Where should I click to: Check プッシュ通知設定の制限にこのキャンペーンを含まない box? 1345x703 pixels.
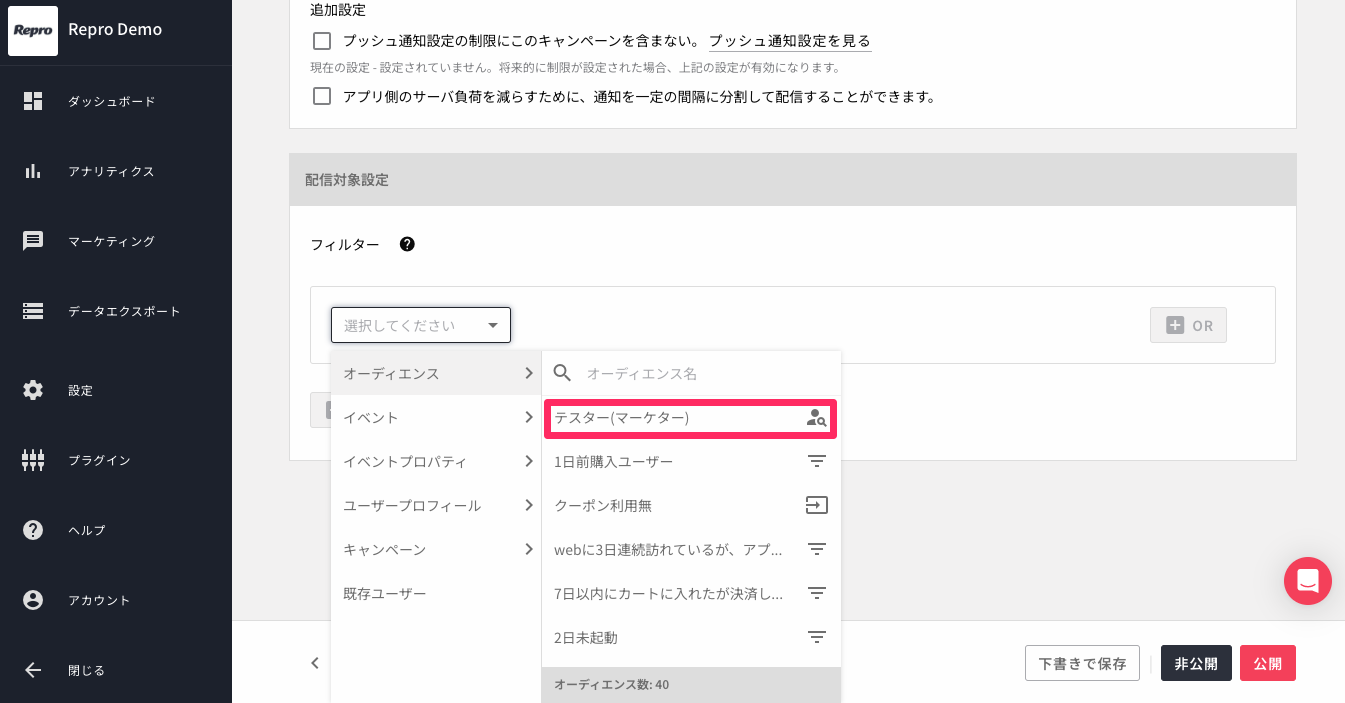pos(322,41)
